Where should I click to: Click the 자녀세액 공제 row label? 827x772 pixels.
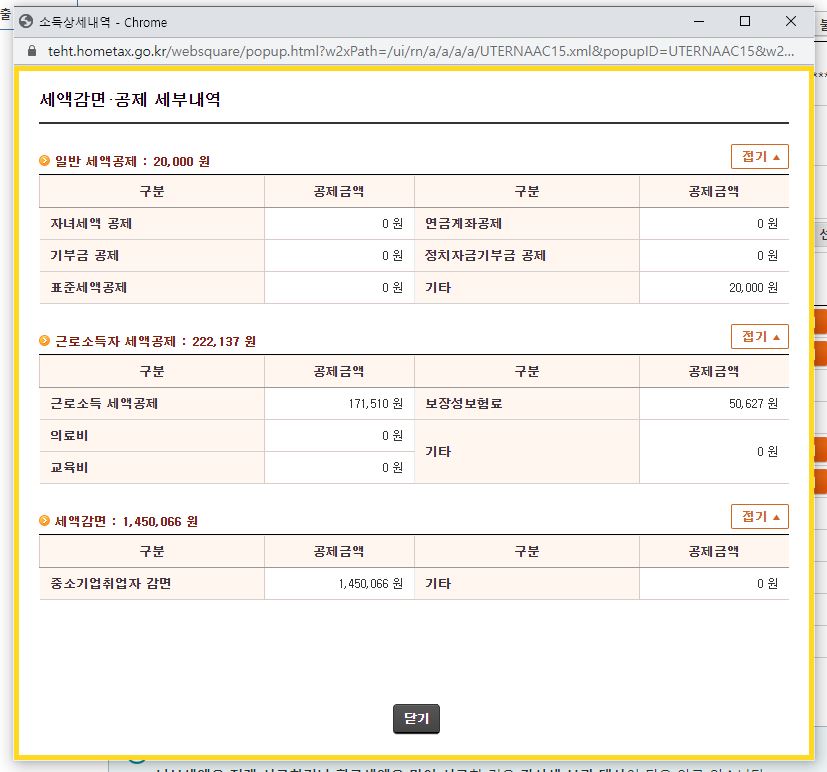pos(91,224)
